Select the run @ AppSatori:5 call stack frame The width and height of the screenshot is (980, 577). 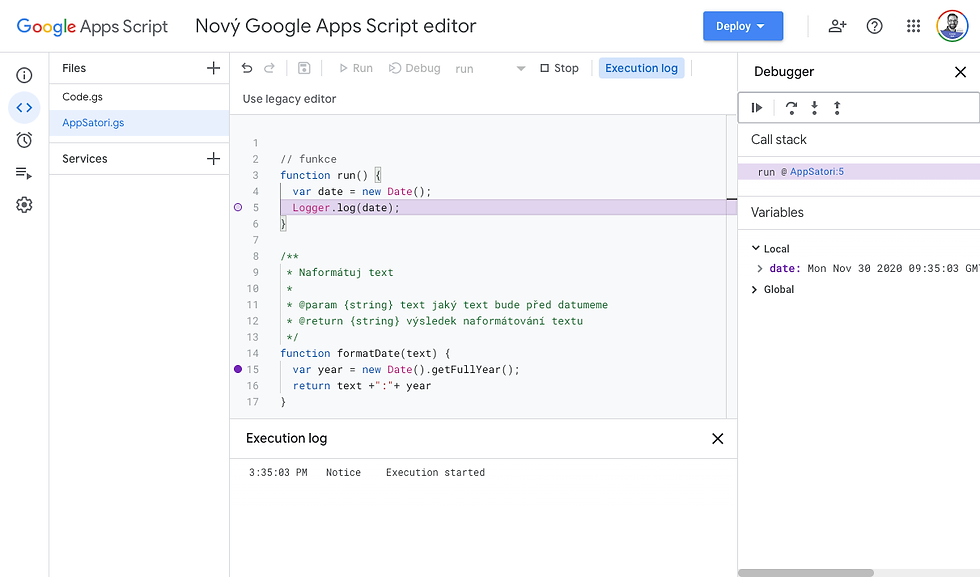tap(858, 172)
